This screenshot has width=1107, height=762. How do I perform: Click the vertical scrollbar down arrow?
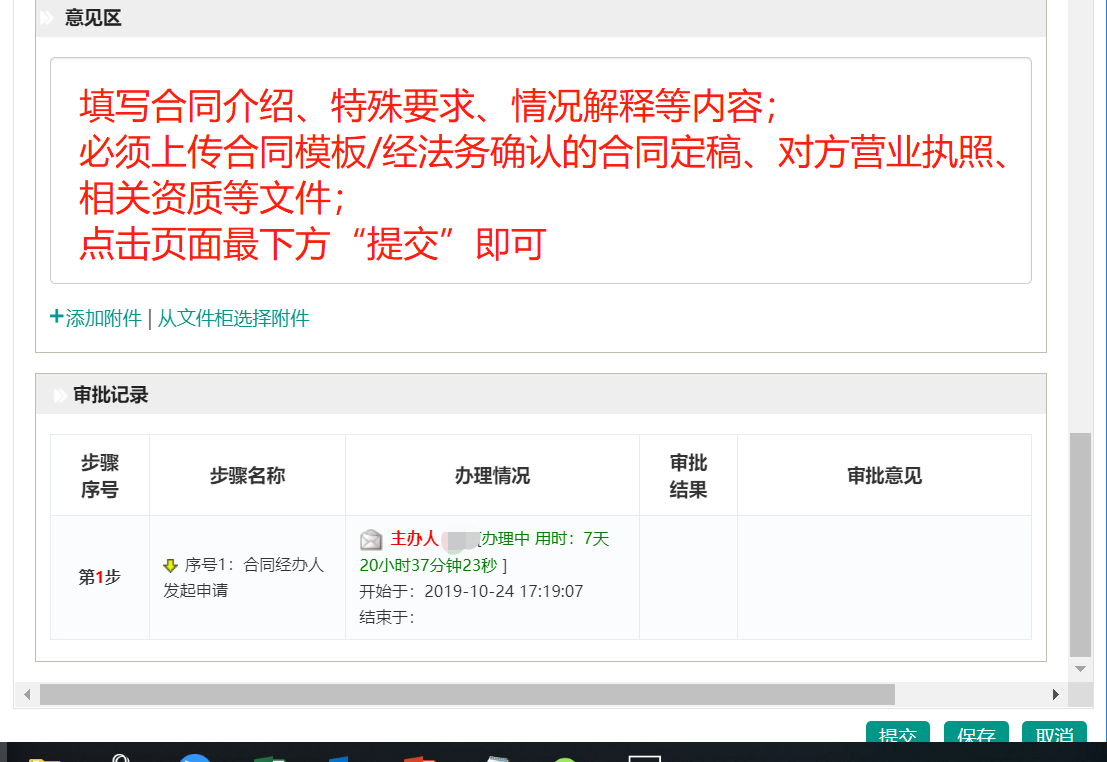pos(1080,668)
